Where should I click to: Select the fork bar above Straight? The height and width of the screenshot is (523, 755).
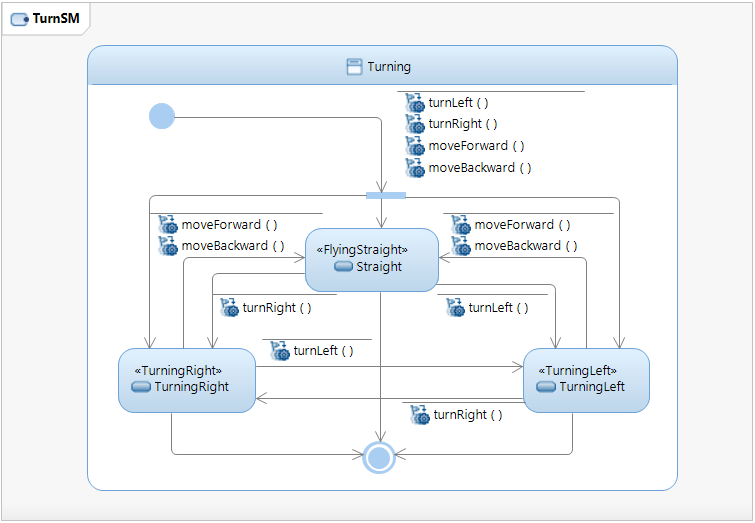click(386, 195)
